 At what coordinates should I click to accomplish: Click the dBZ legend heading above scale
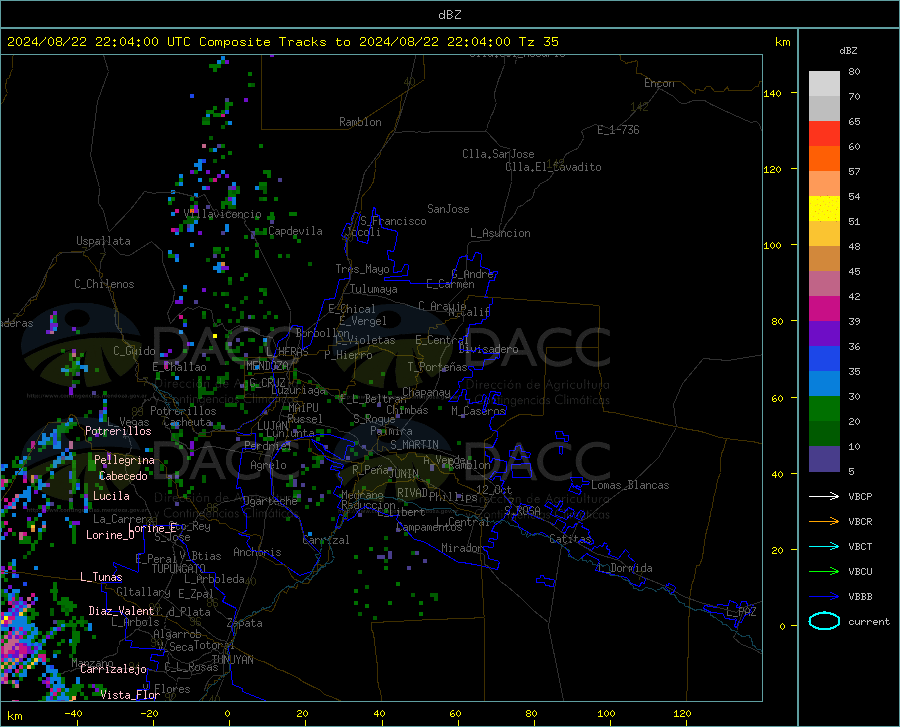point(848,50)
